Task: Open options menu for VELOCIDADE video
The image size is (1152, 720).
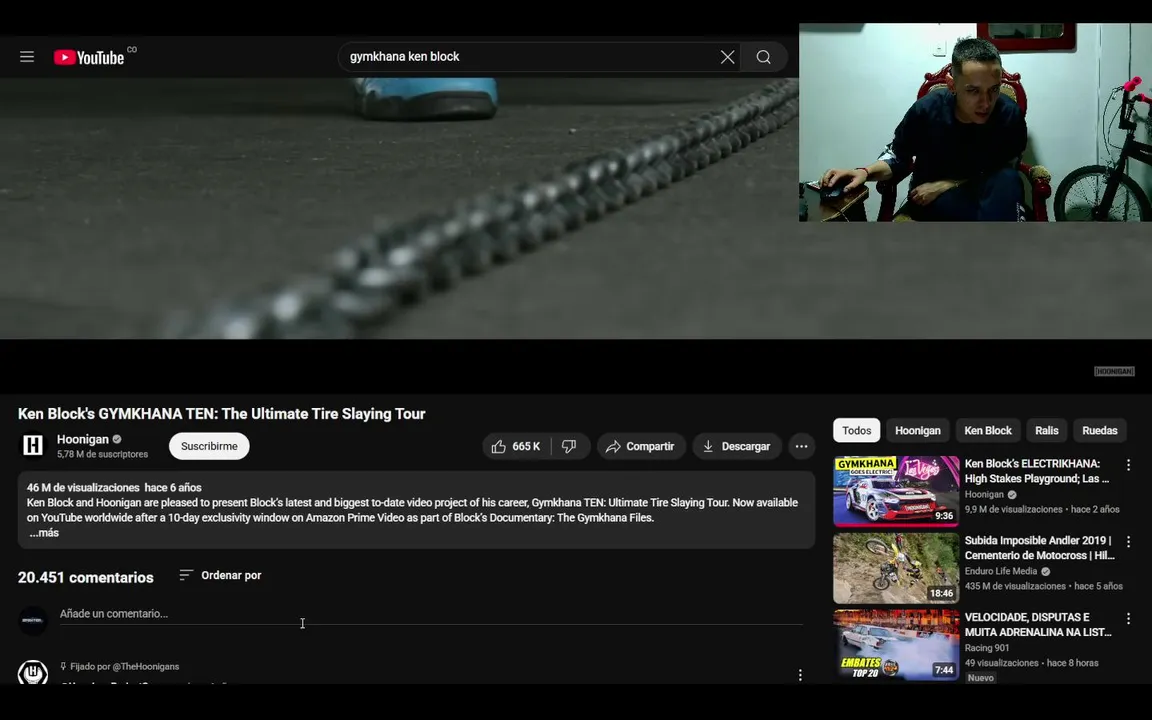Action: [x=1128, y=619]
